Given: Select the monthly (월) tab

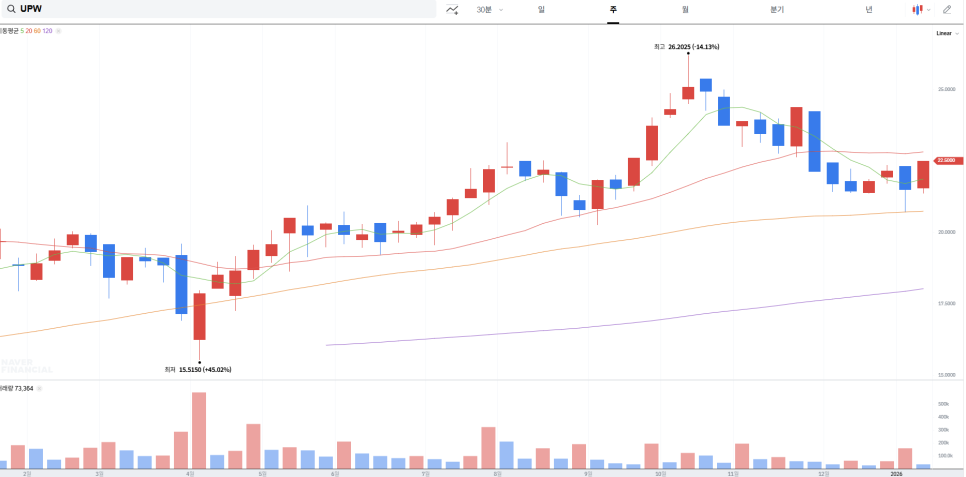Looking at the screenshot, I should point(685,9).
